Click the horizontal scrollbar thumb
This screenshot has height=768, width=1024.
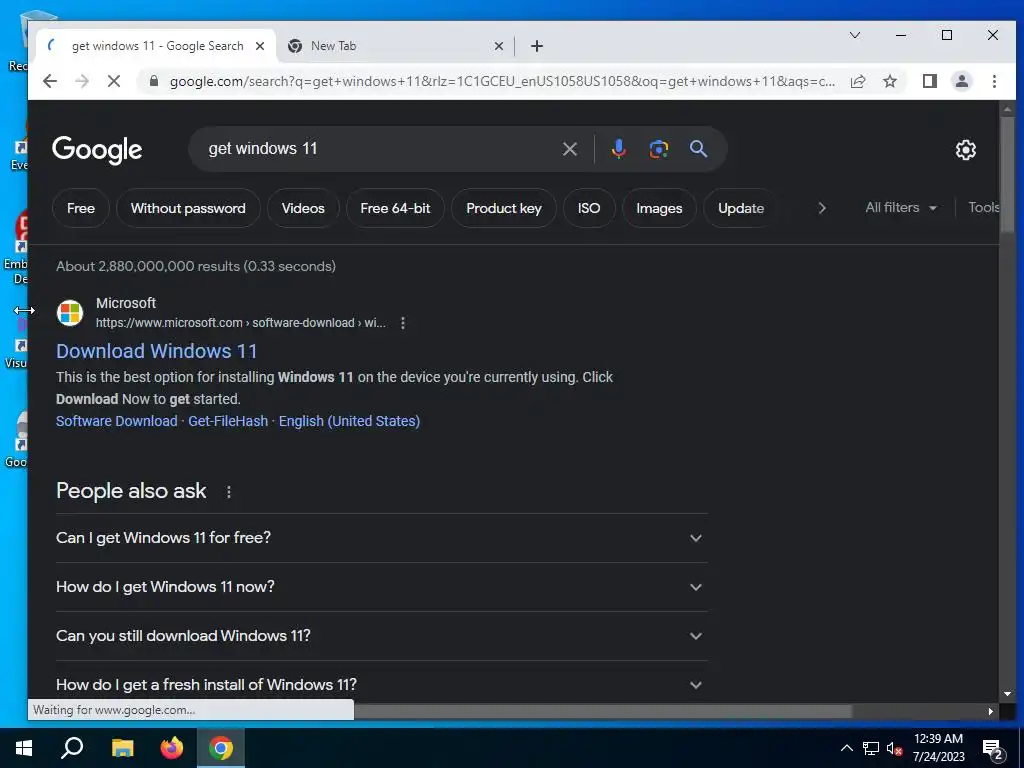pyautogui.click(x=601, y=711)
